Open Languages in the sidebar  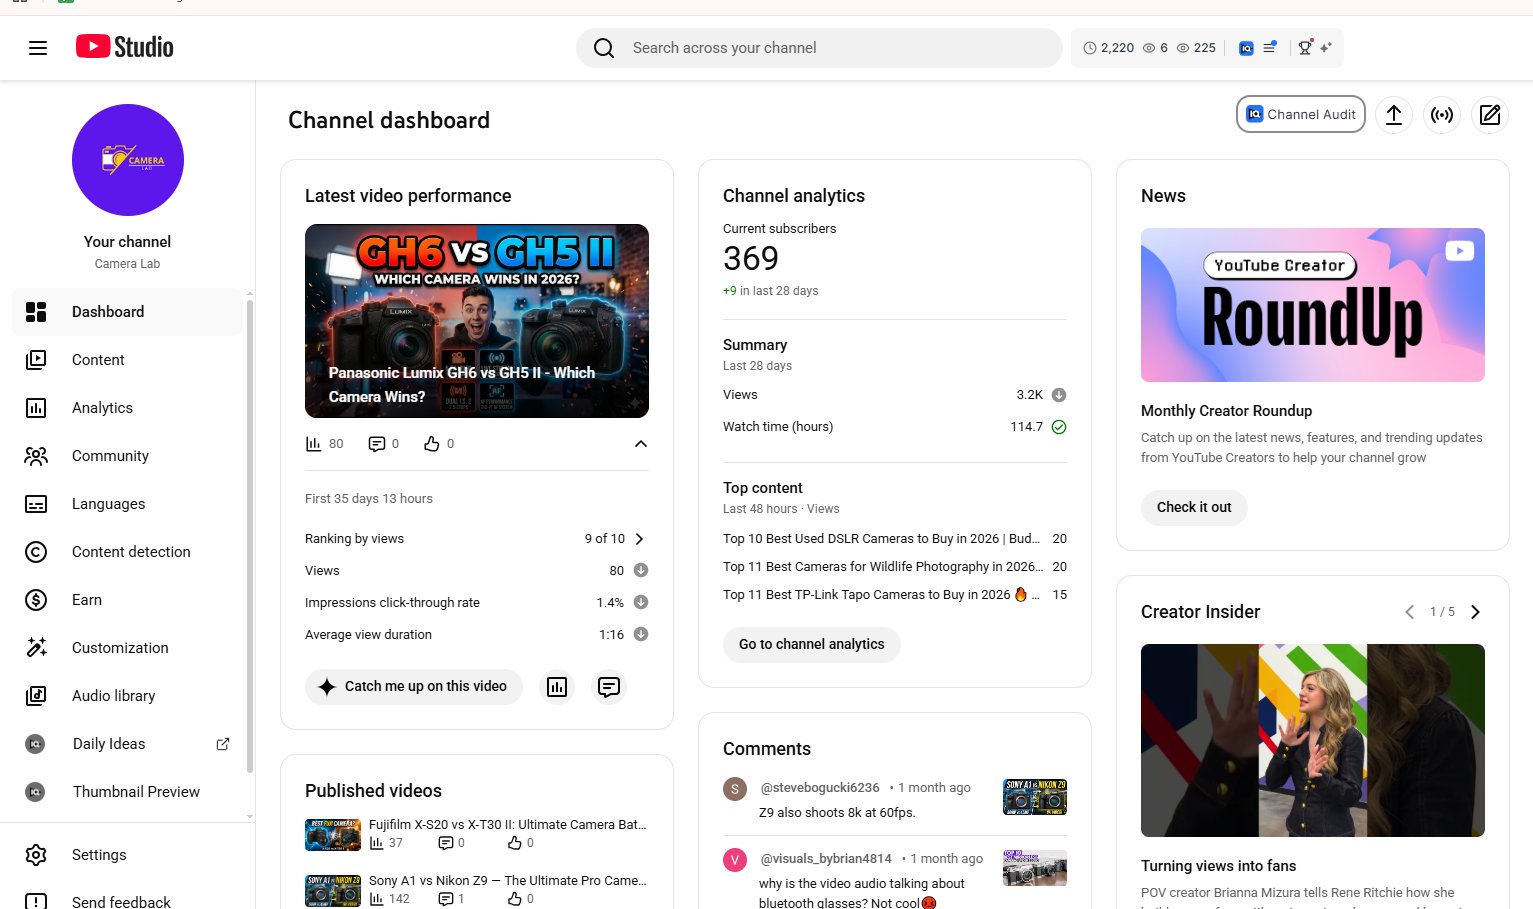127,504
